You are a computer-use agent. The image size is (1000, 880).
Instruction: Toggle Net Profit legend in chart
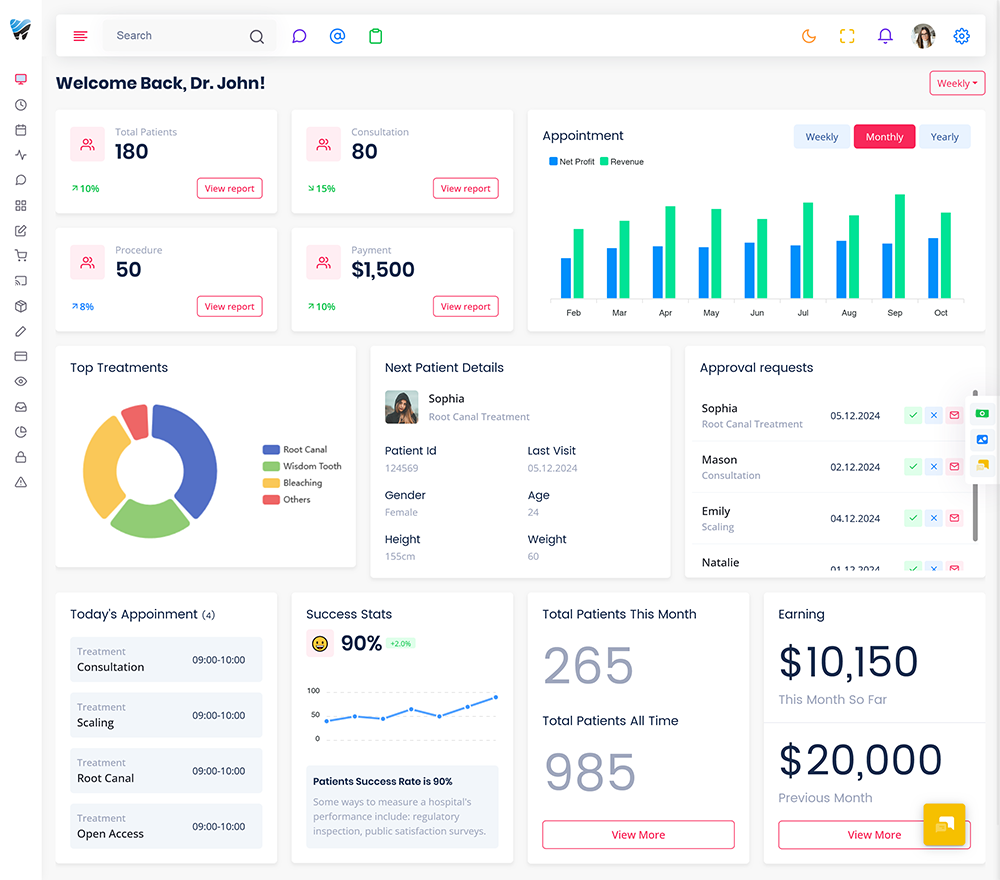pyautogui.click(x=571, y=162)
